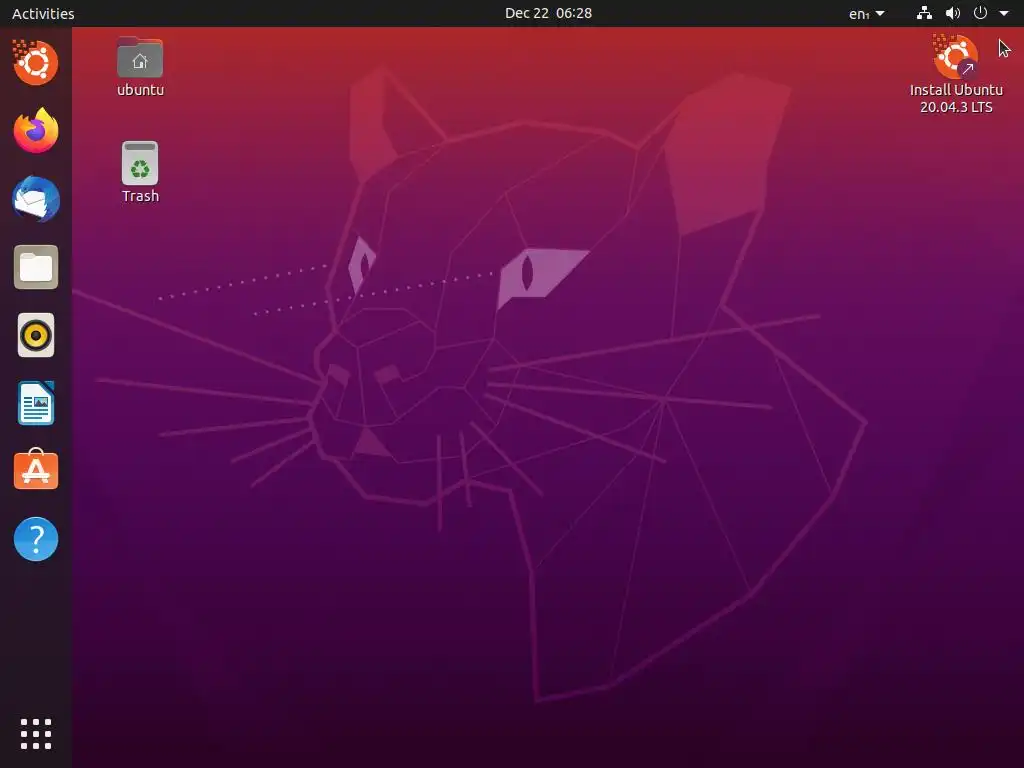Launch Rhythmbox music player

coord(36,335)
